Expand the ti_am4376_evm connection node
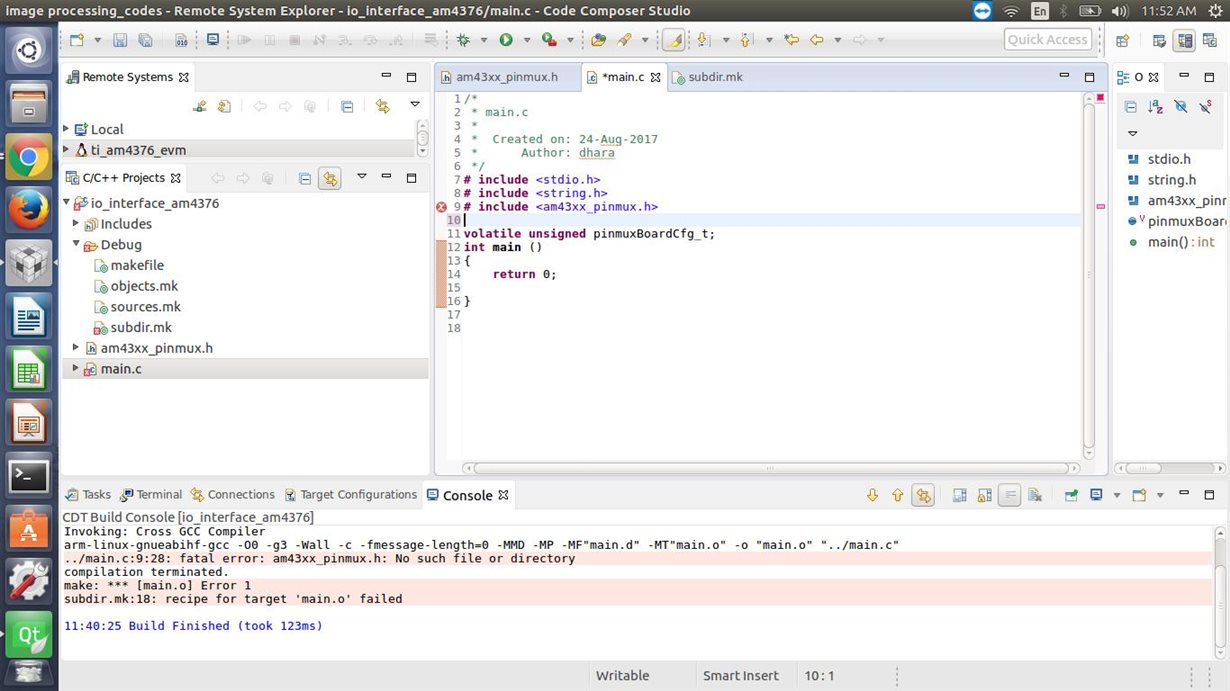 (66, 150)
